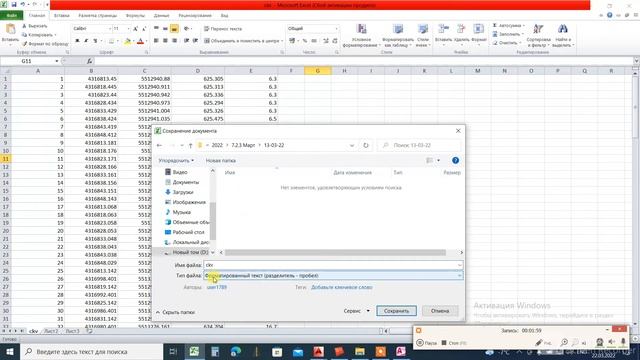The image size is (640, 360).
Task: Click the Excel icon in taskbar
Action: click(194, 351)
